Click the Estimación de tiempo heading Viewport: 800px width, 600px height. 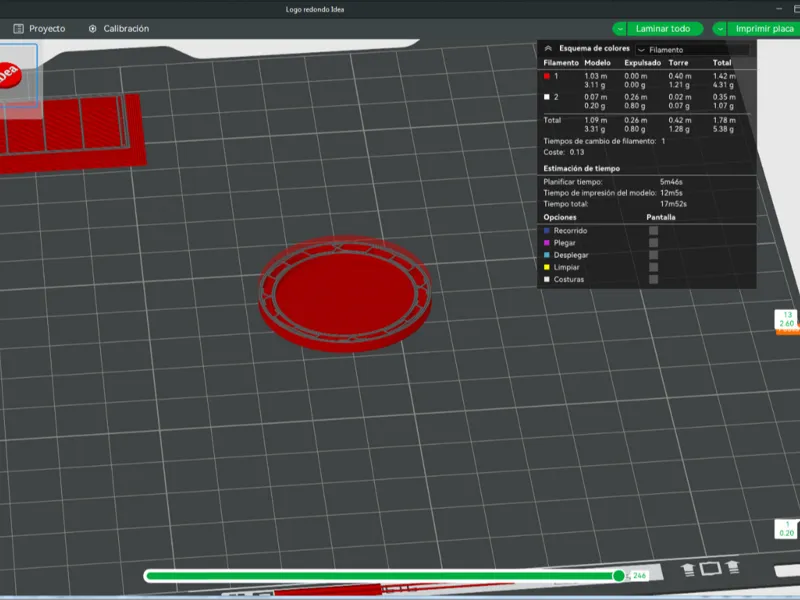(x=582, y=168)
